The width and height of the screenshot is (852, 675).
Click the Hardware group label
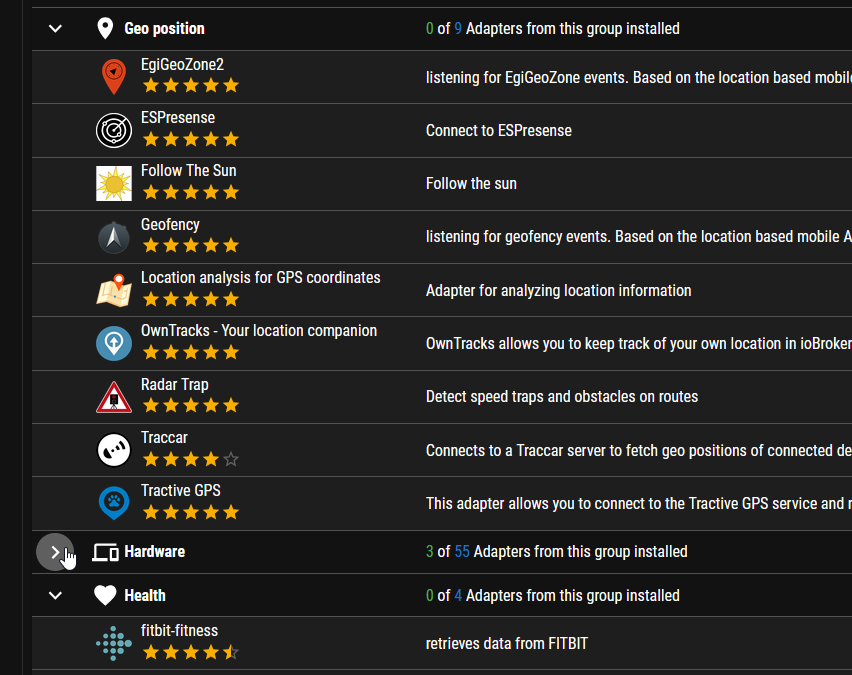point(154,552)
